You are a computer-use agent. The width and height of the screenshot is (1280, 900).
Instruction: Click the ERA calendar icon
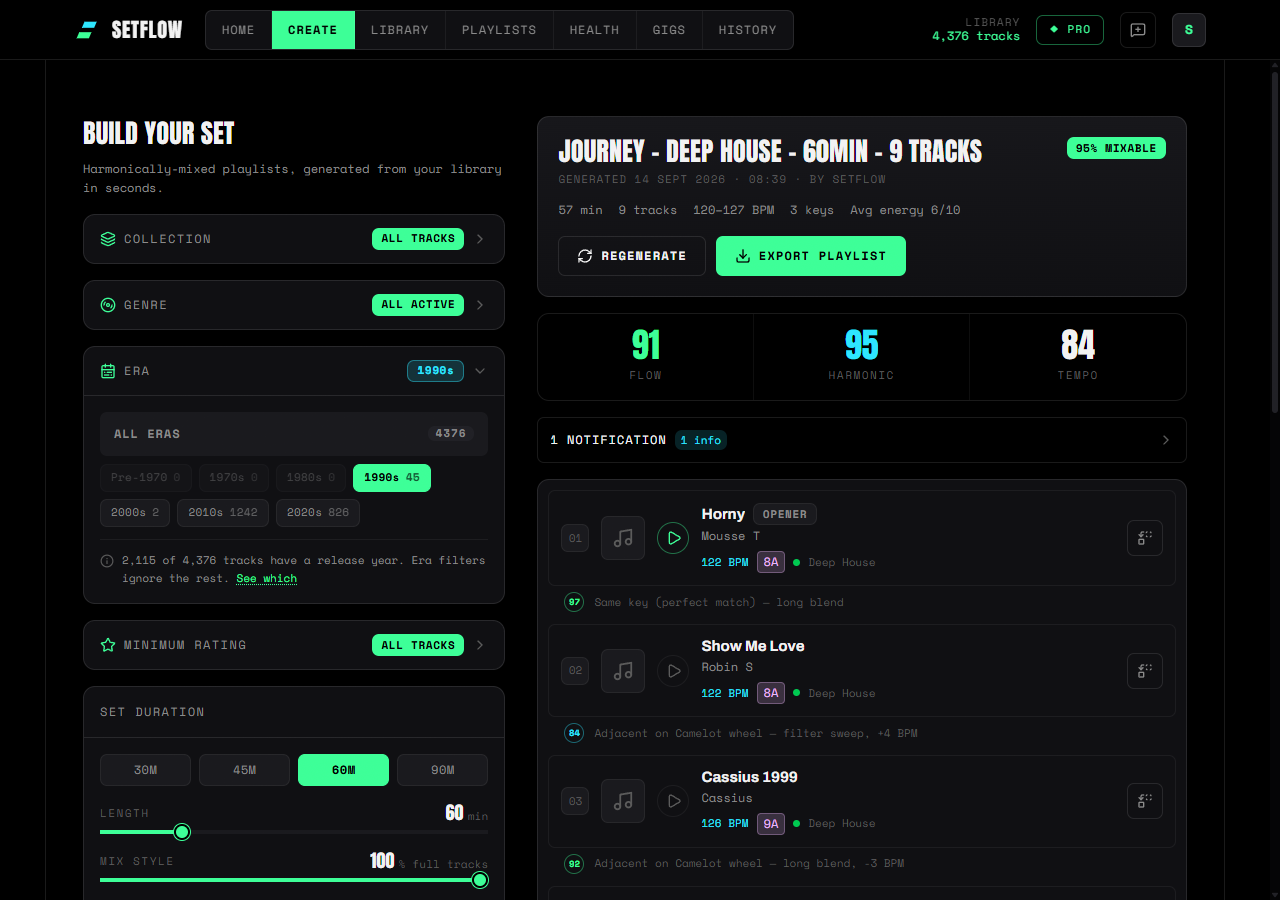point(108,371)
